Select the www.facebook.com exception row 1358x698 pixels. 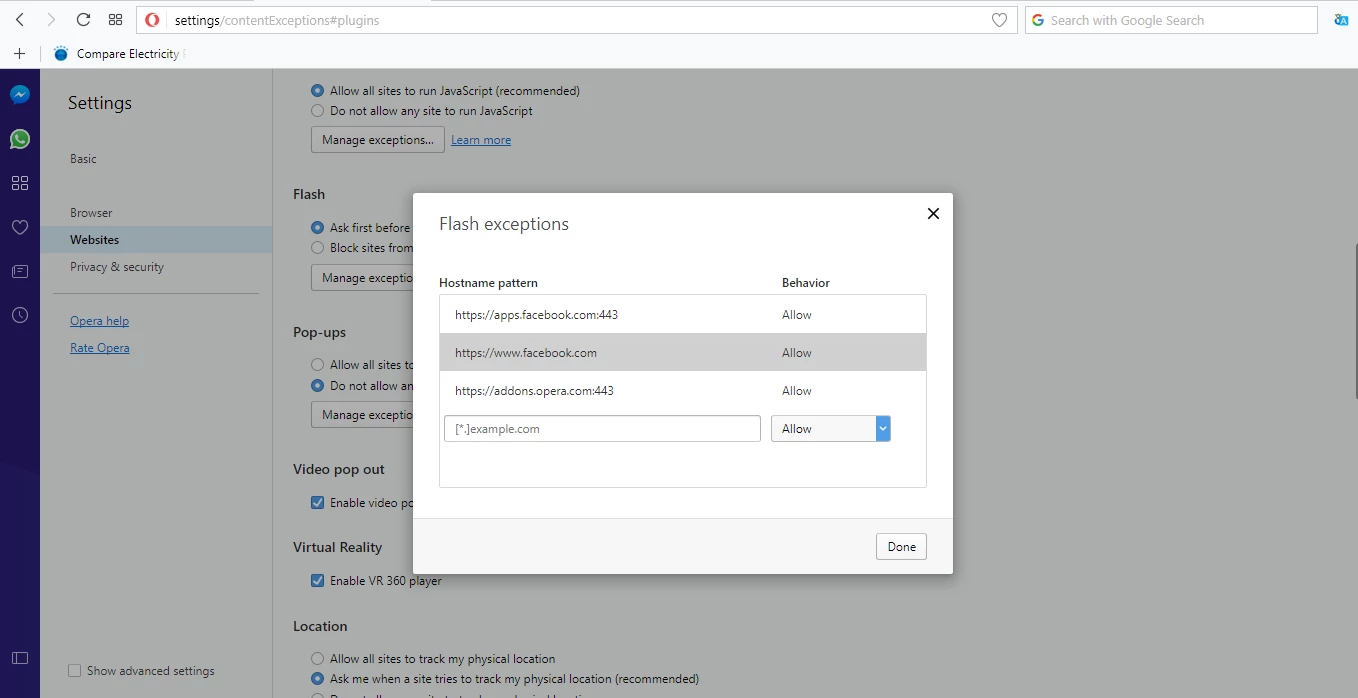coord(683,353)
